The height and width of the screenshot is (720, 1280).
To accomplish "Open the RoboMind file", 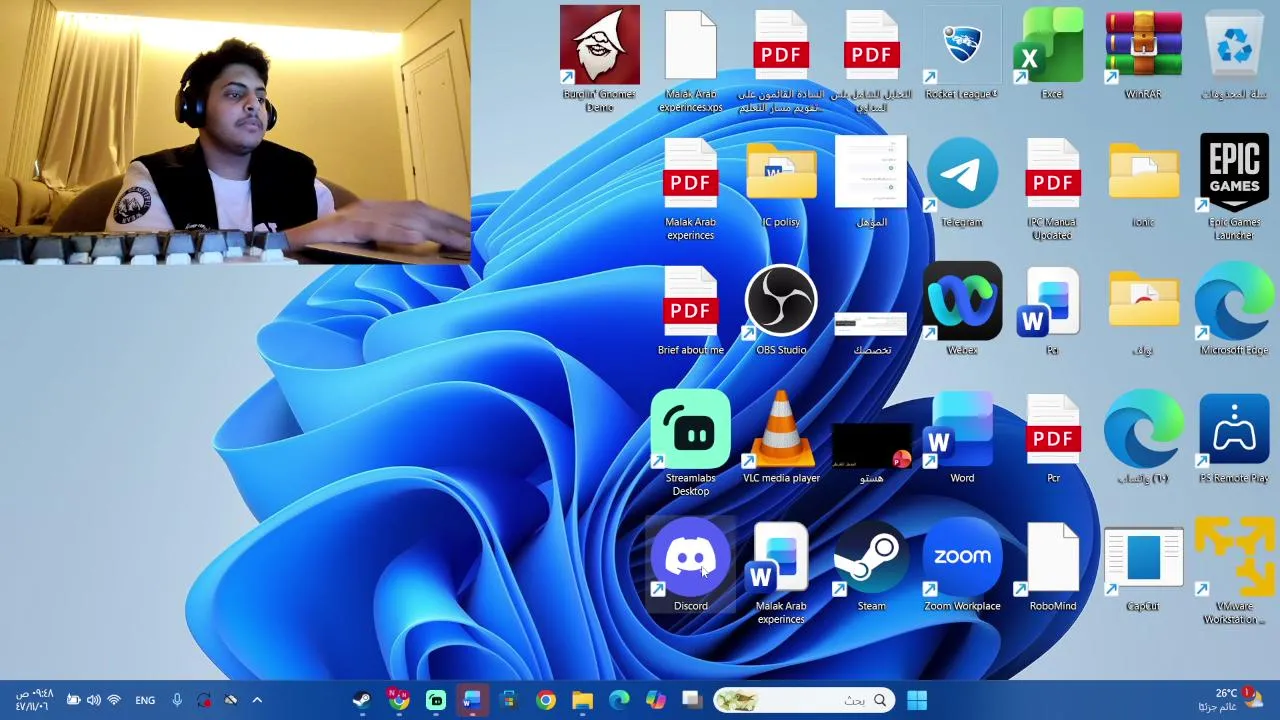I will [1052, 566].
